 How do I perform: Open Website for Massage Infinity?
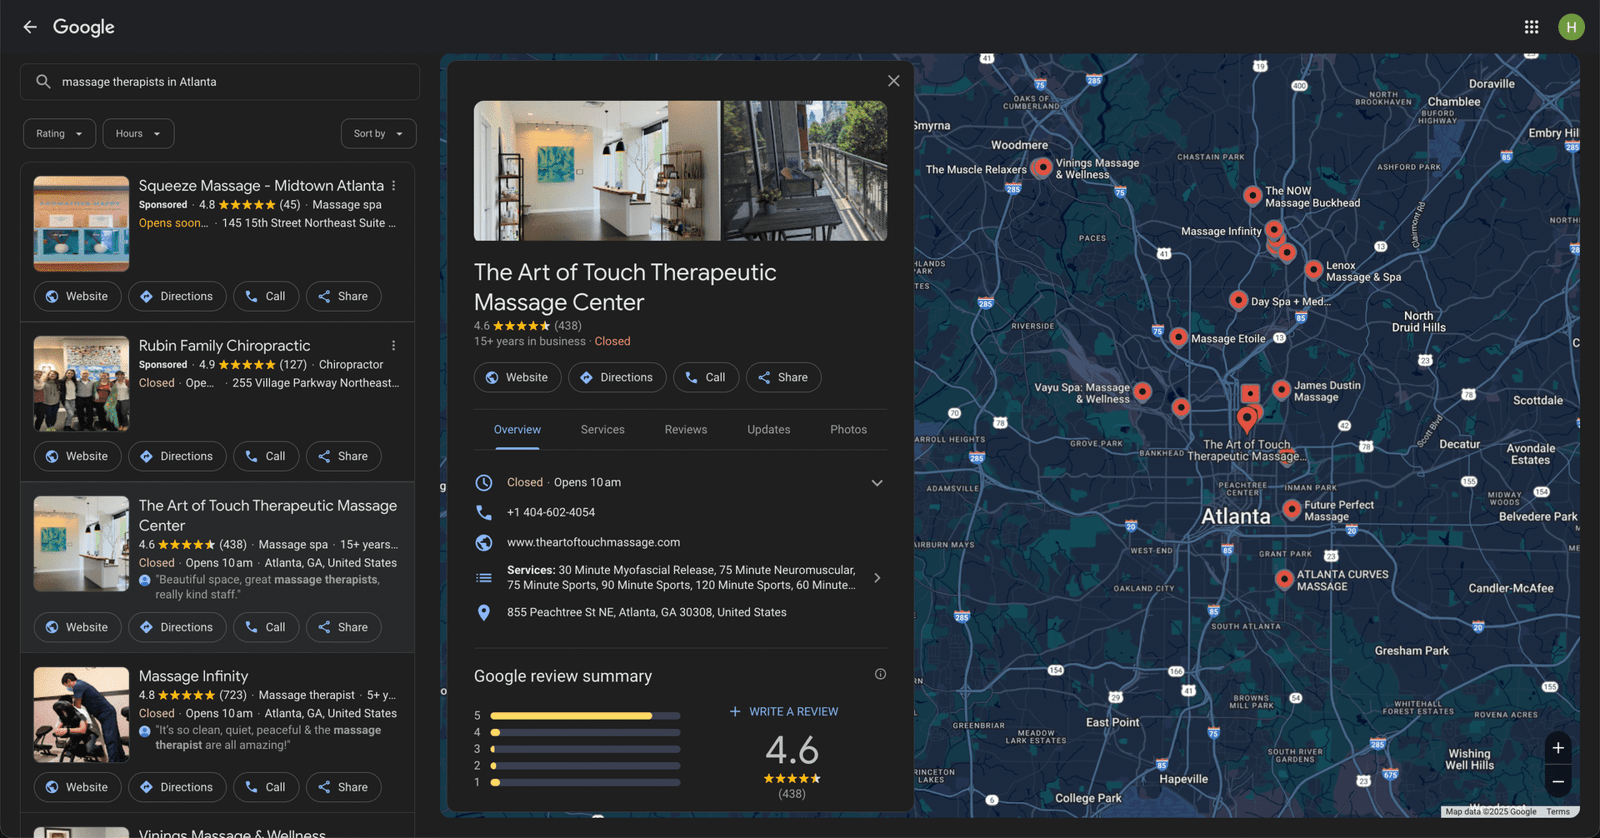pos(77,787)
